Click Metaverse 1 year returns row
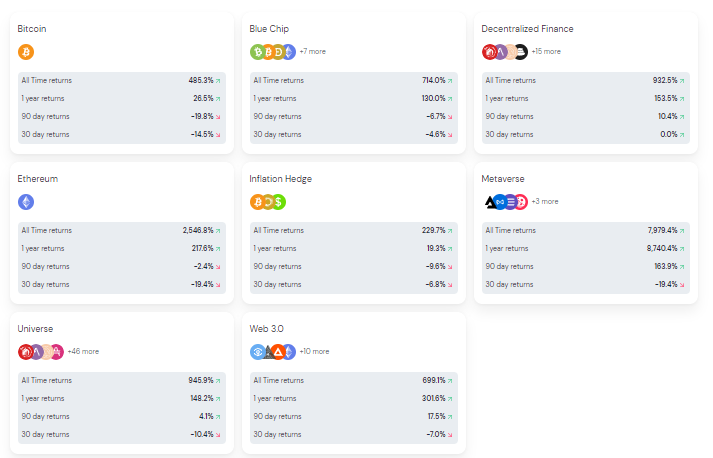 586,248
